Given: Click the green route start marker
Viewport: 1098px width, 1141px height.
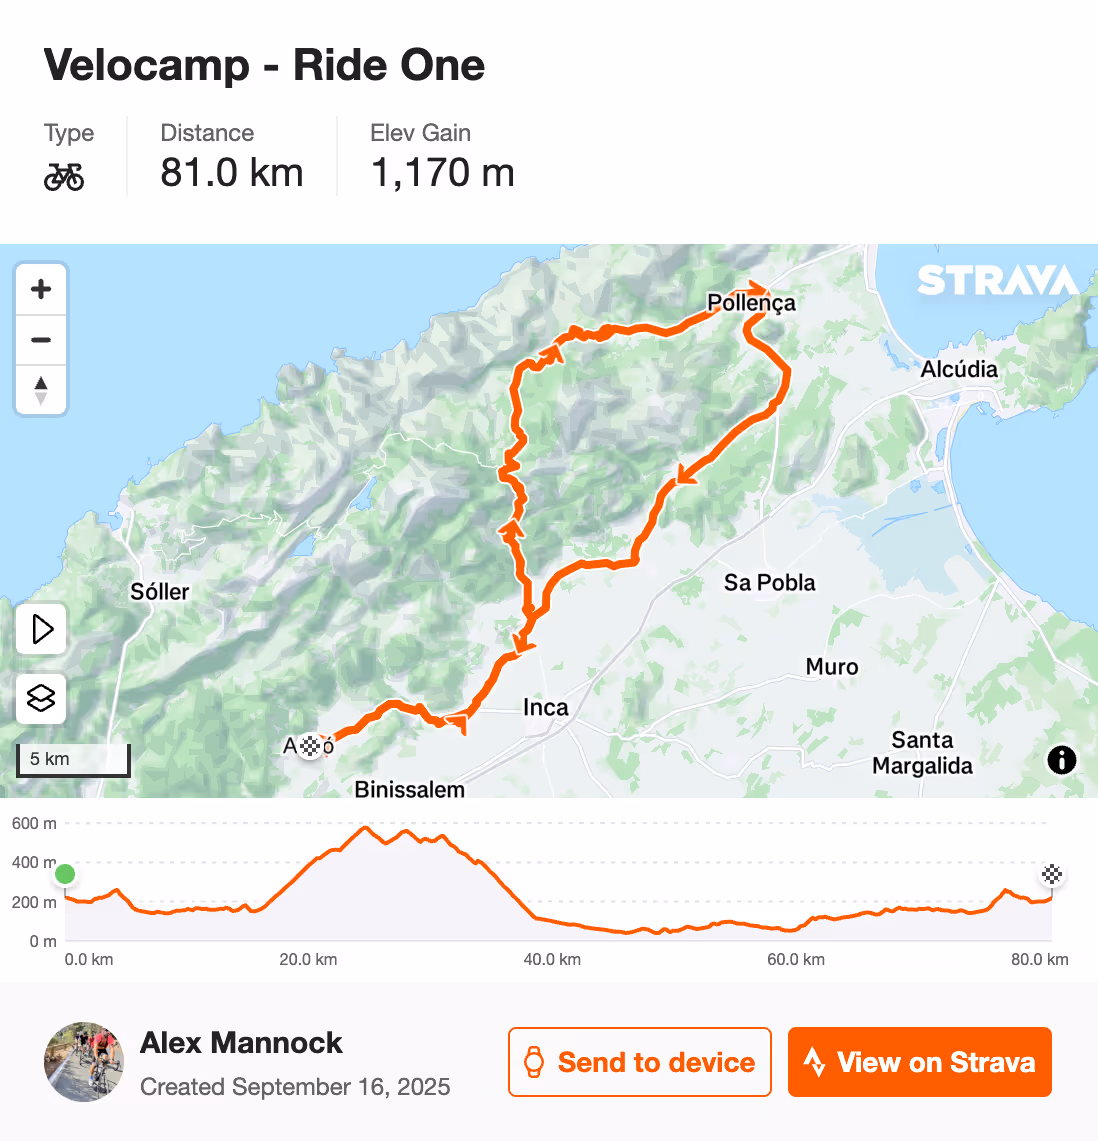Looking at the screenshot, I should coord(64,873).
